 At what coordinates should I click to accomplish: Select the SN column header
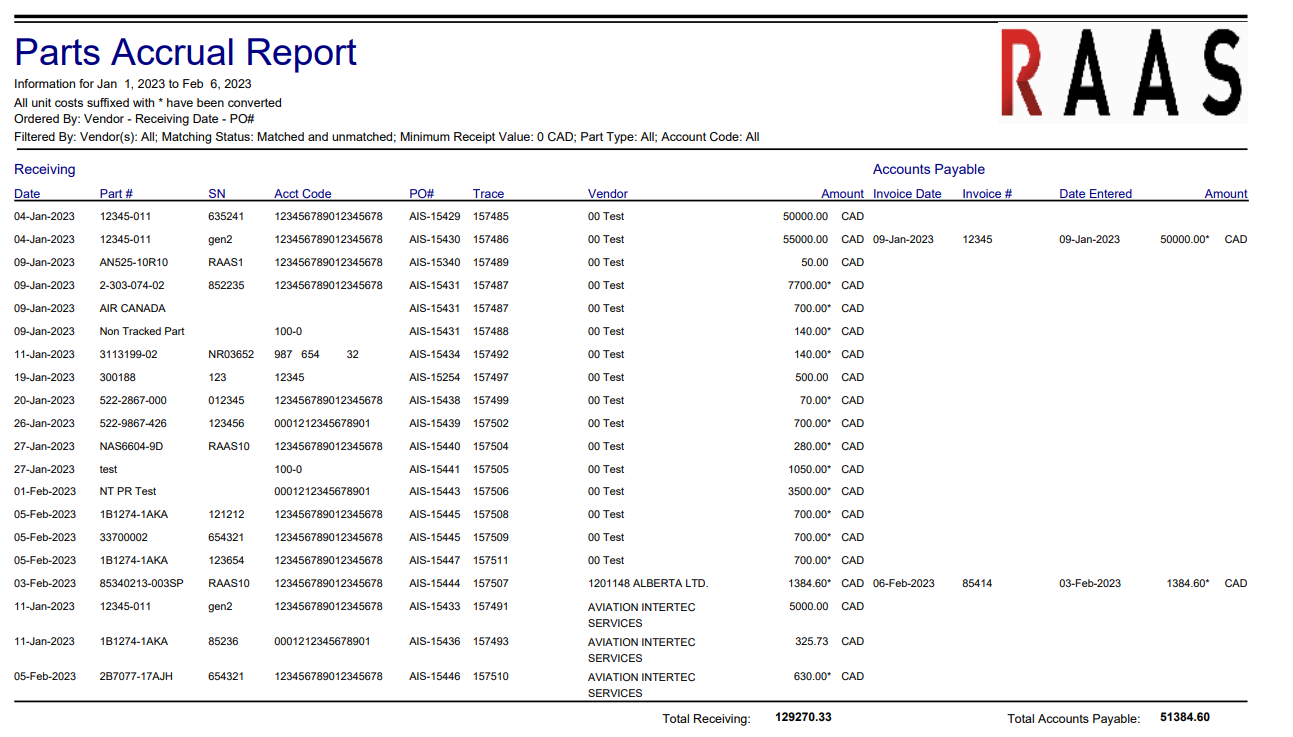click(x=217, y=194)
